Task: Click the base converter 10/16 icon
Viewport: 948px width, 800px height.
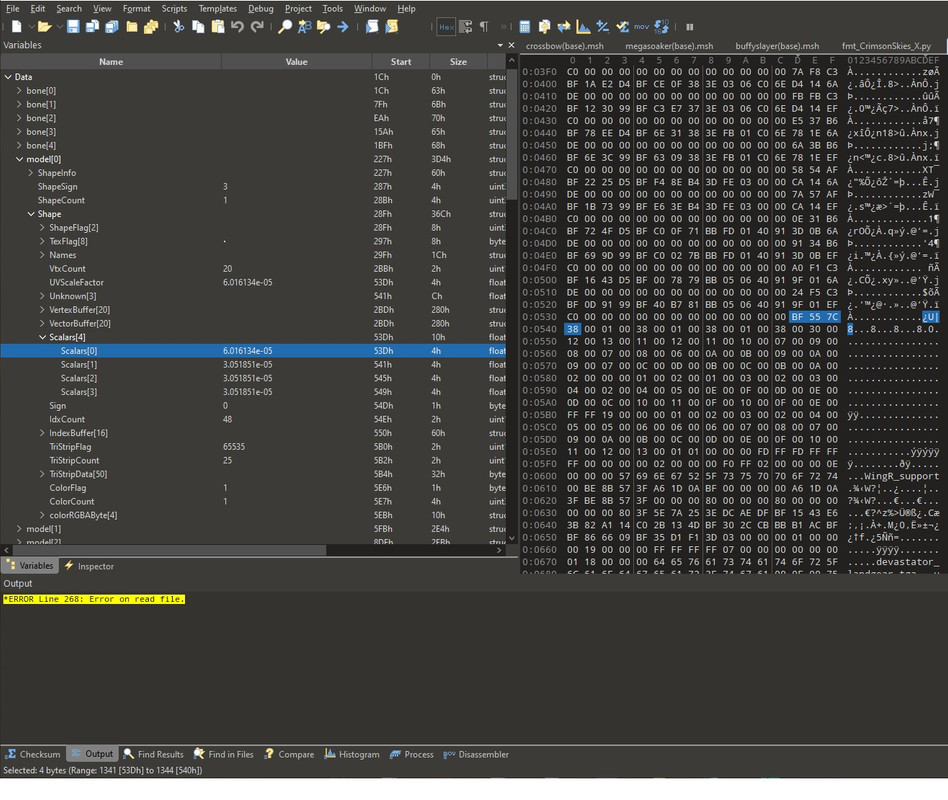Action: (661, 27)
